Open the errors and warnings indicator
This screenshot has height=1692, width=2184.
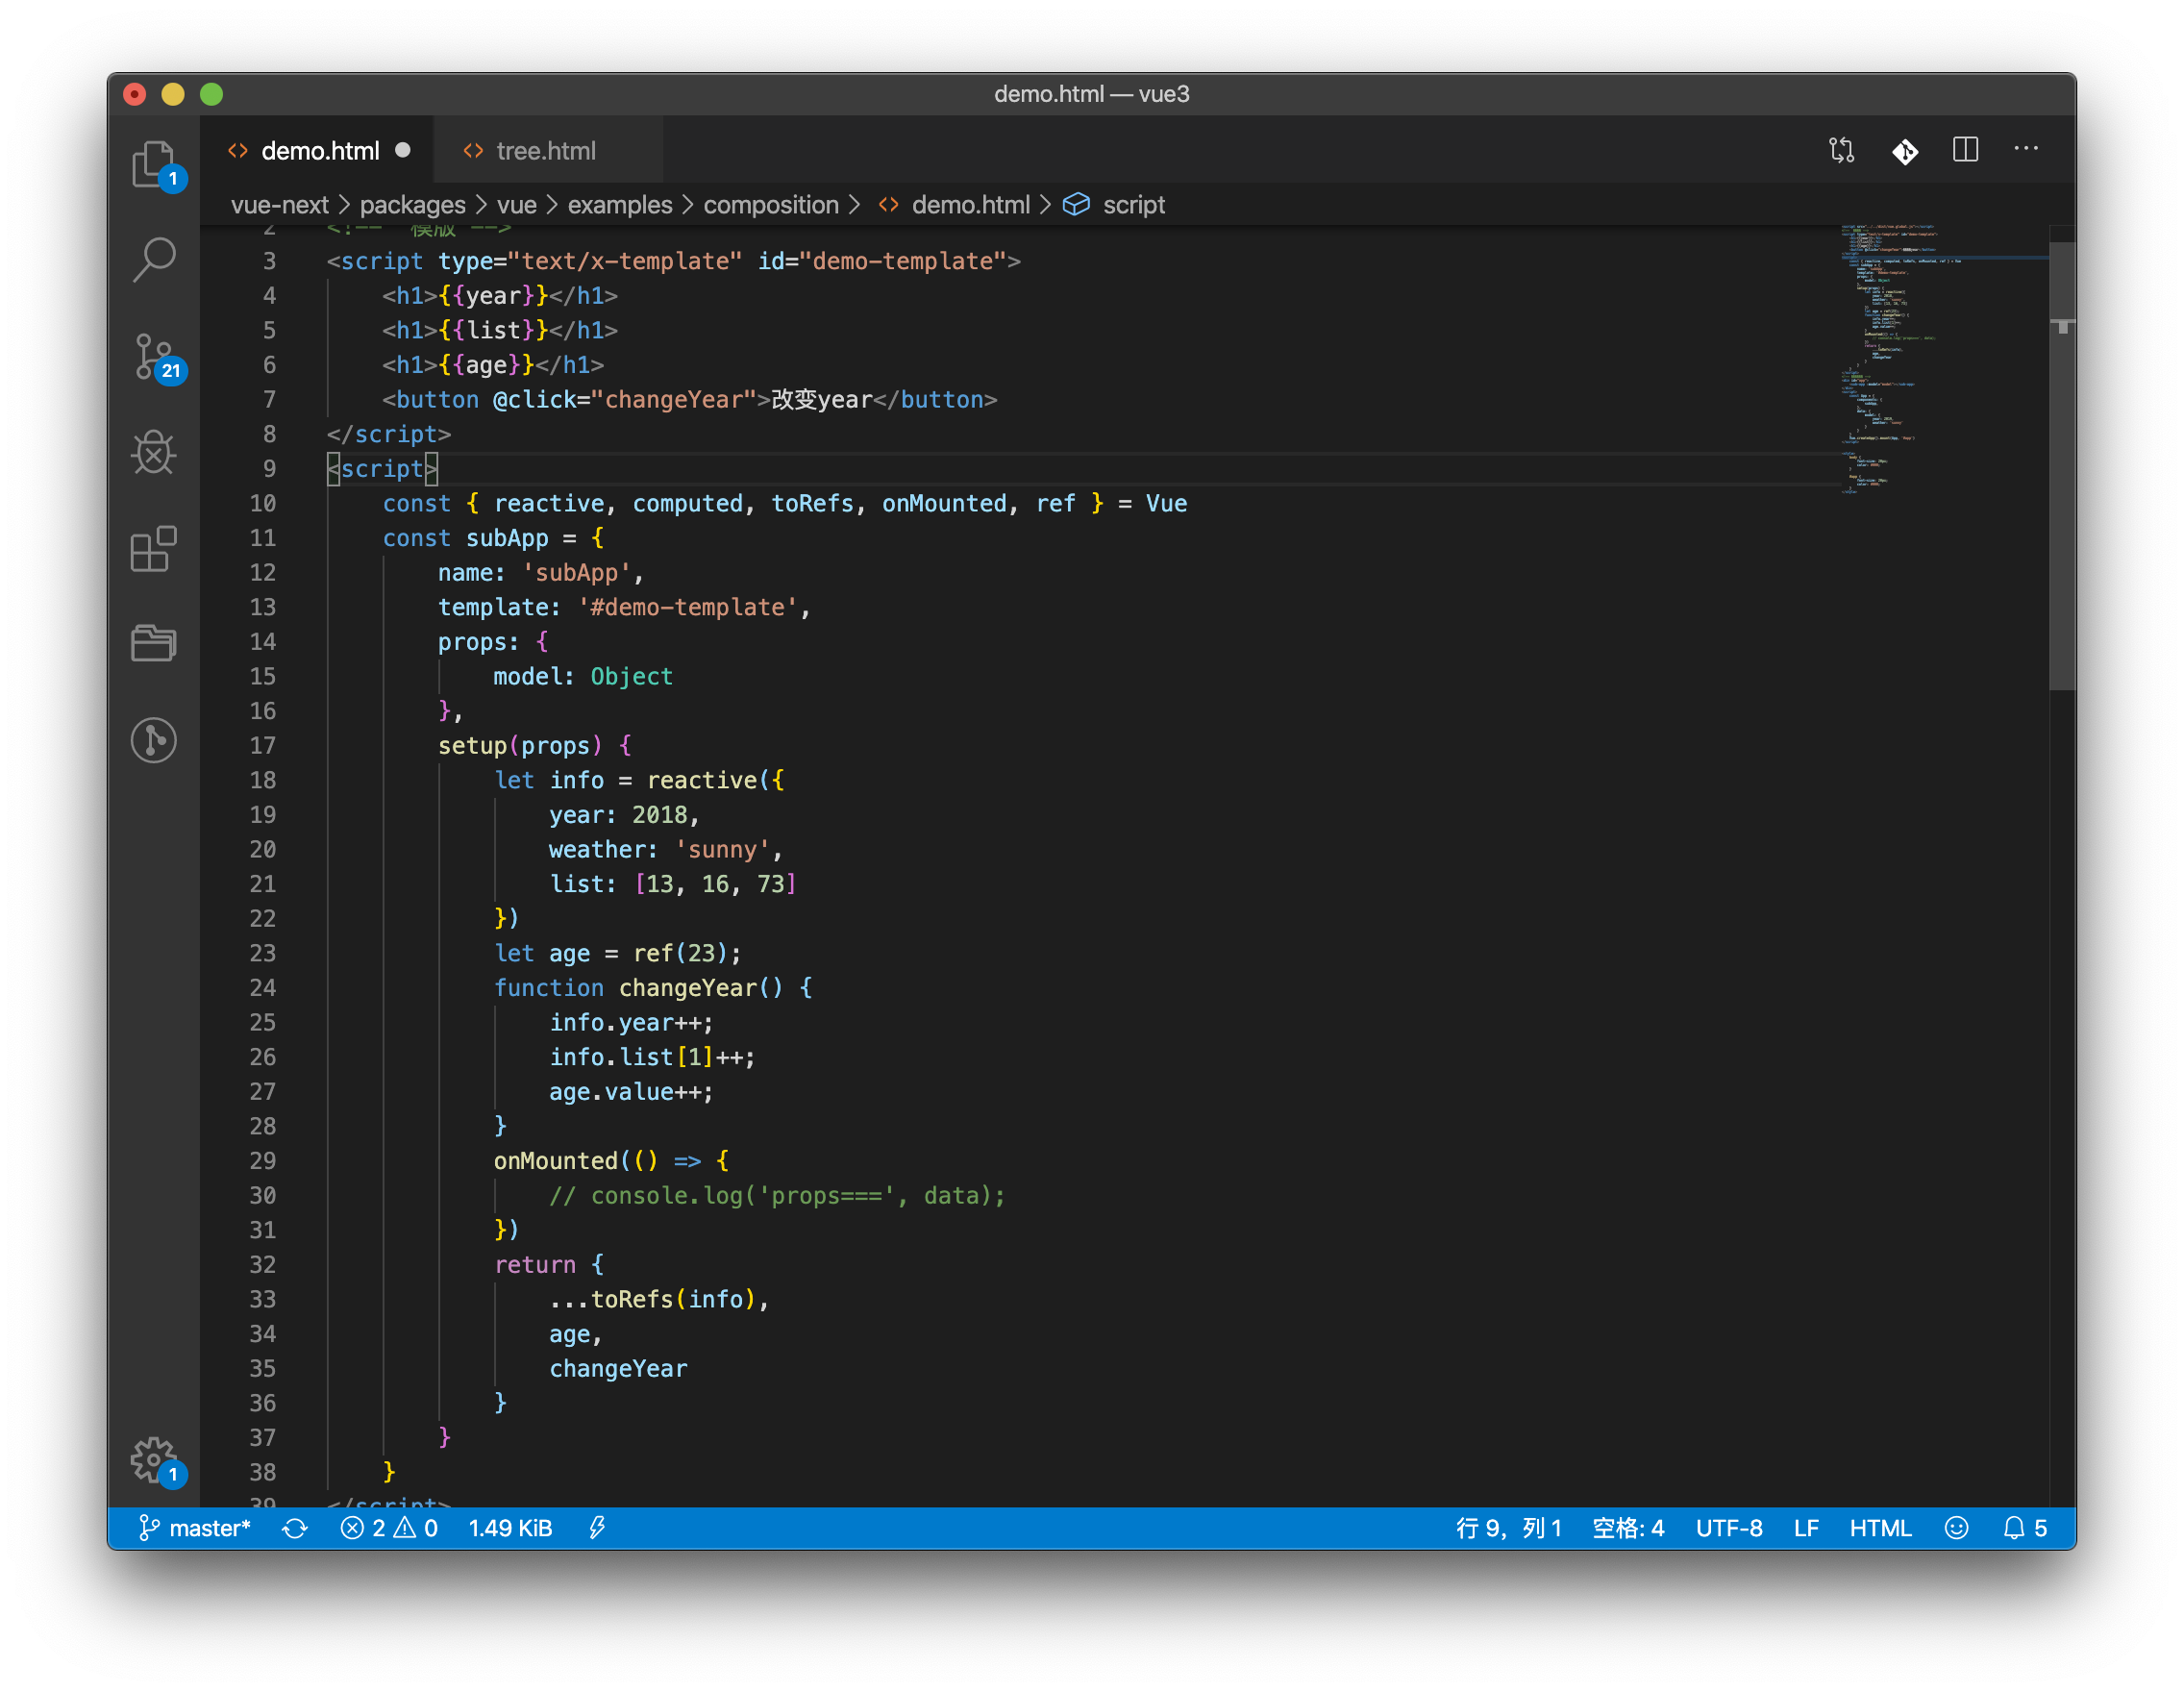click(x=389, y=1527)
